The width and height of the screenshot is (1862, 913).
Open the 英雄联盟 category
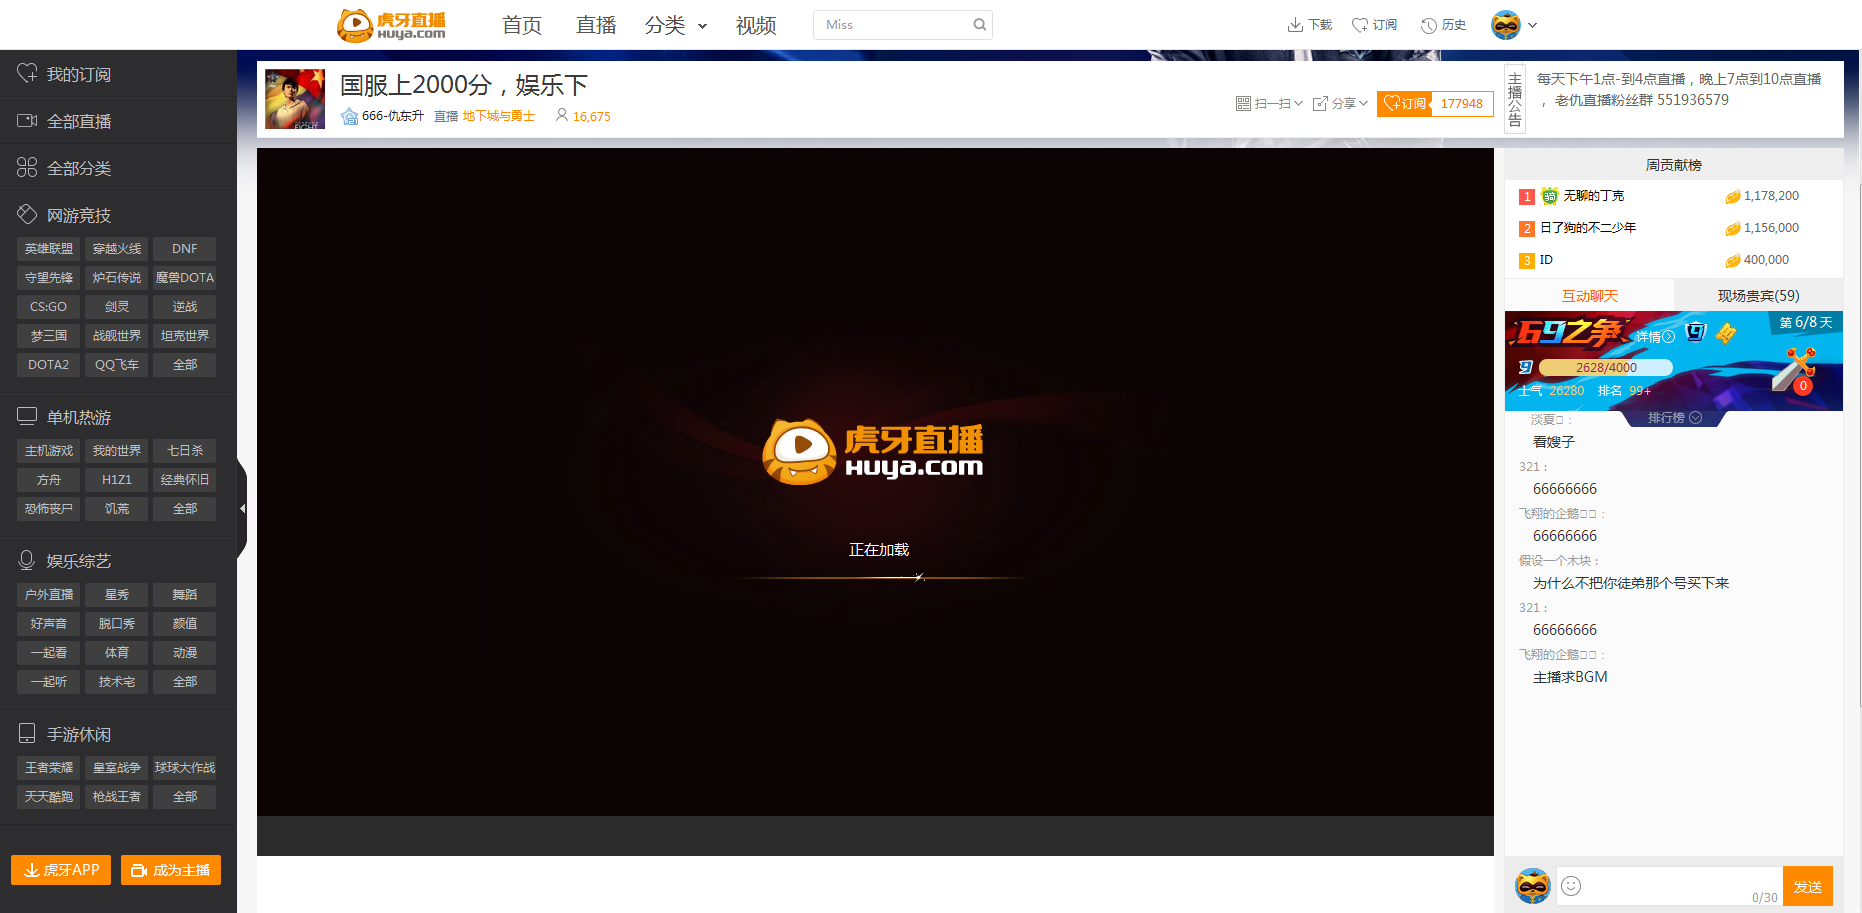point(49,248)
